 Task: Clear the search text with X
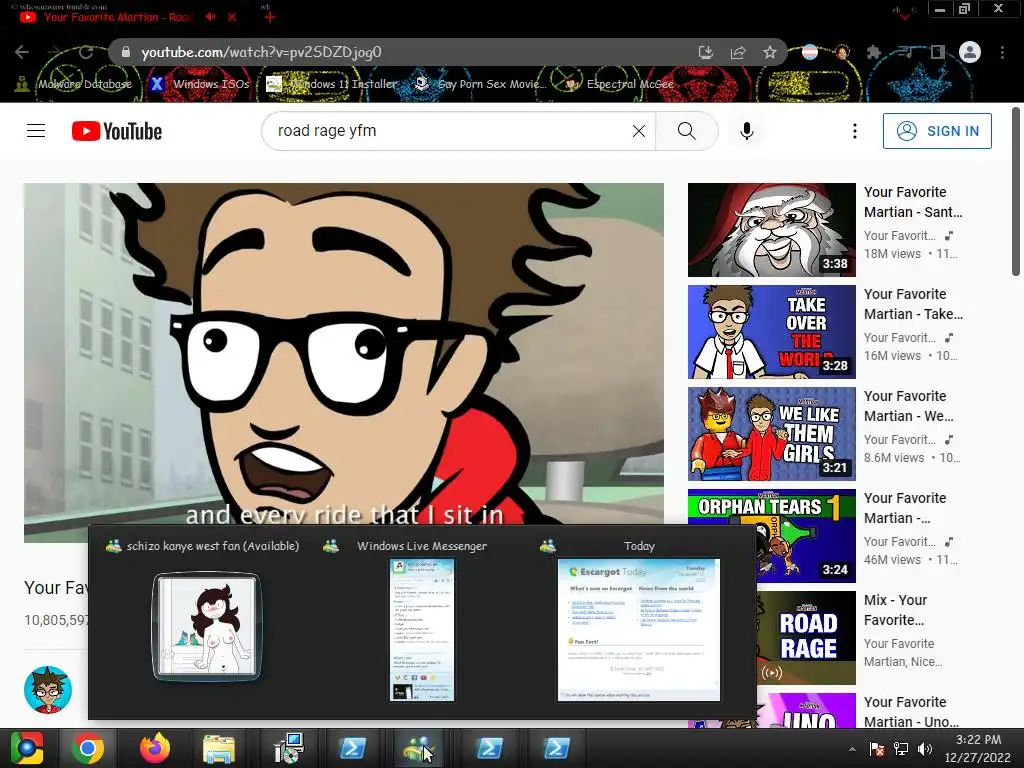pyautogui.click(x=639, y=131)
